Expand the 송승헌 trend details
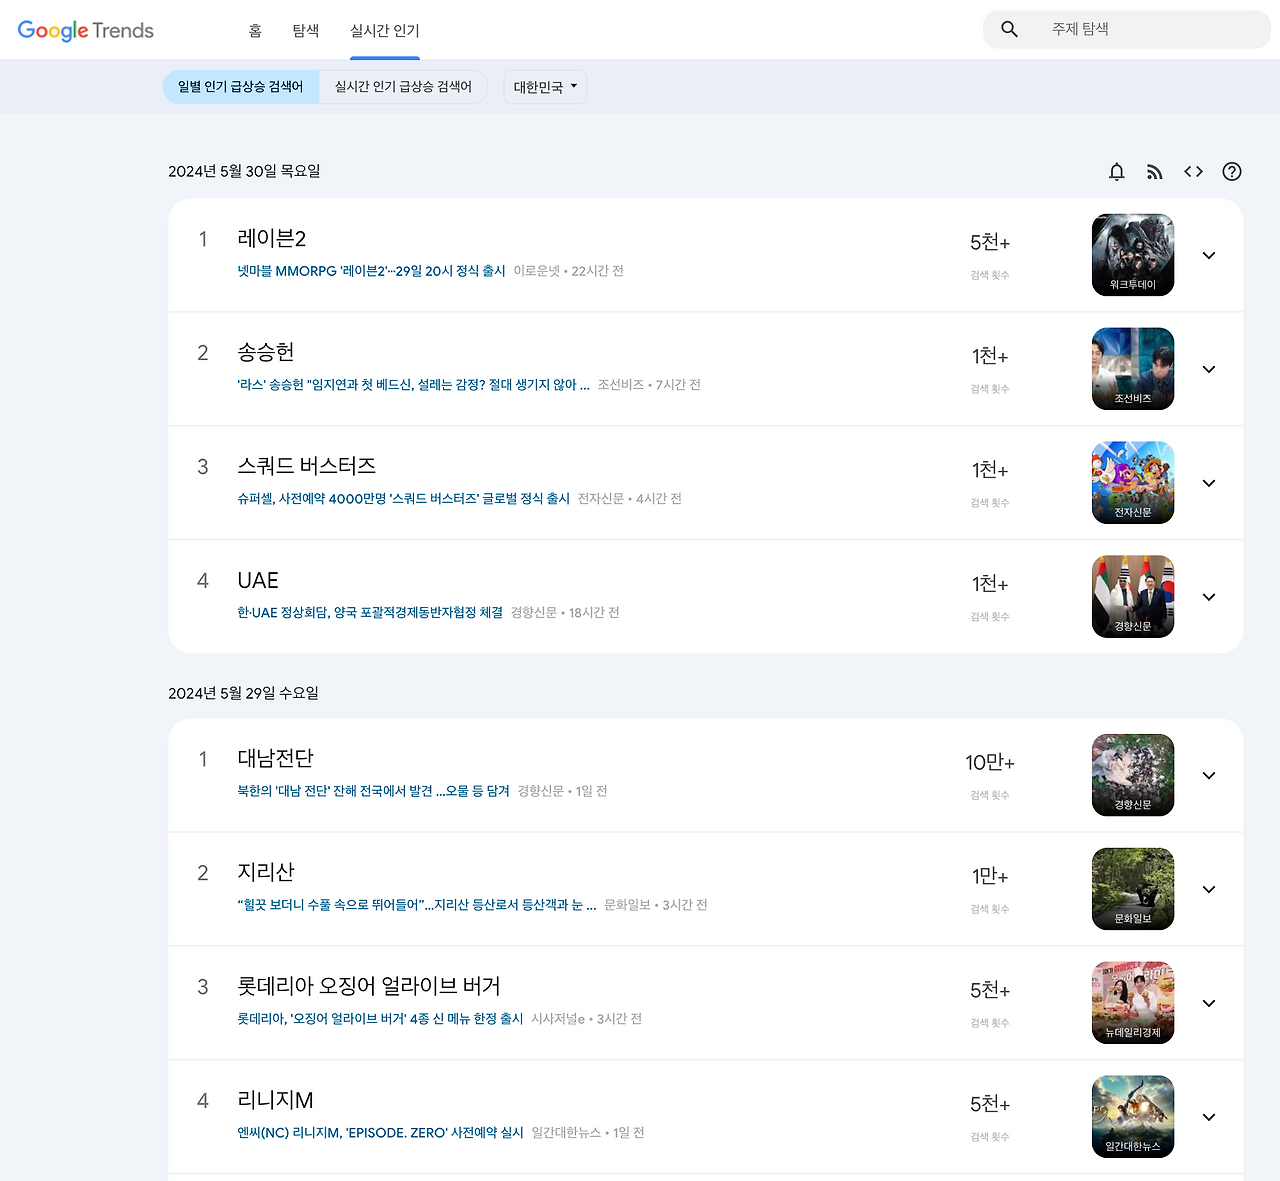The width and height of the screenshot is (1280, 1181). (x=1208, y=369)
